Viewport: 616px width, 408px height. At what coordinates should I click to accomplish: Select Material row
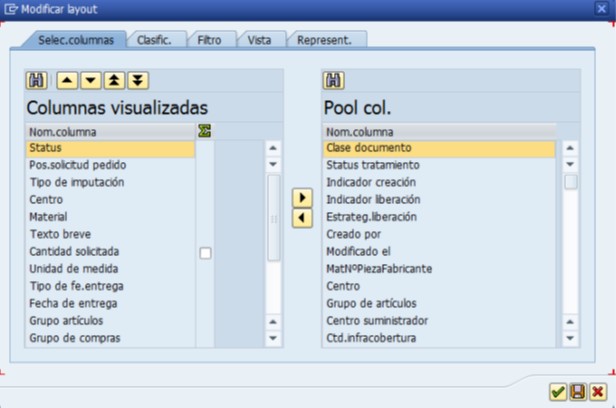pos(110,217)
